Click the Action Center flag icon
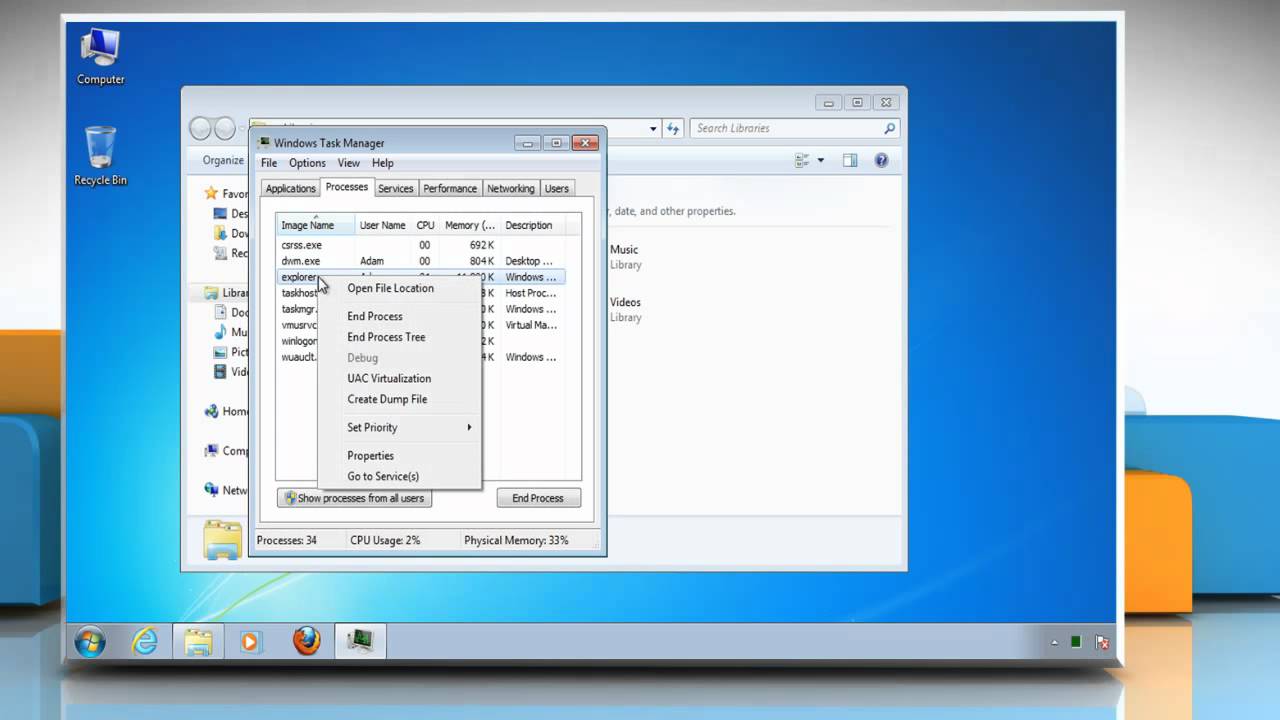The image size is (1280, 720). point(1101,643)
